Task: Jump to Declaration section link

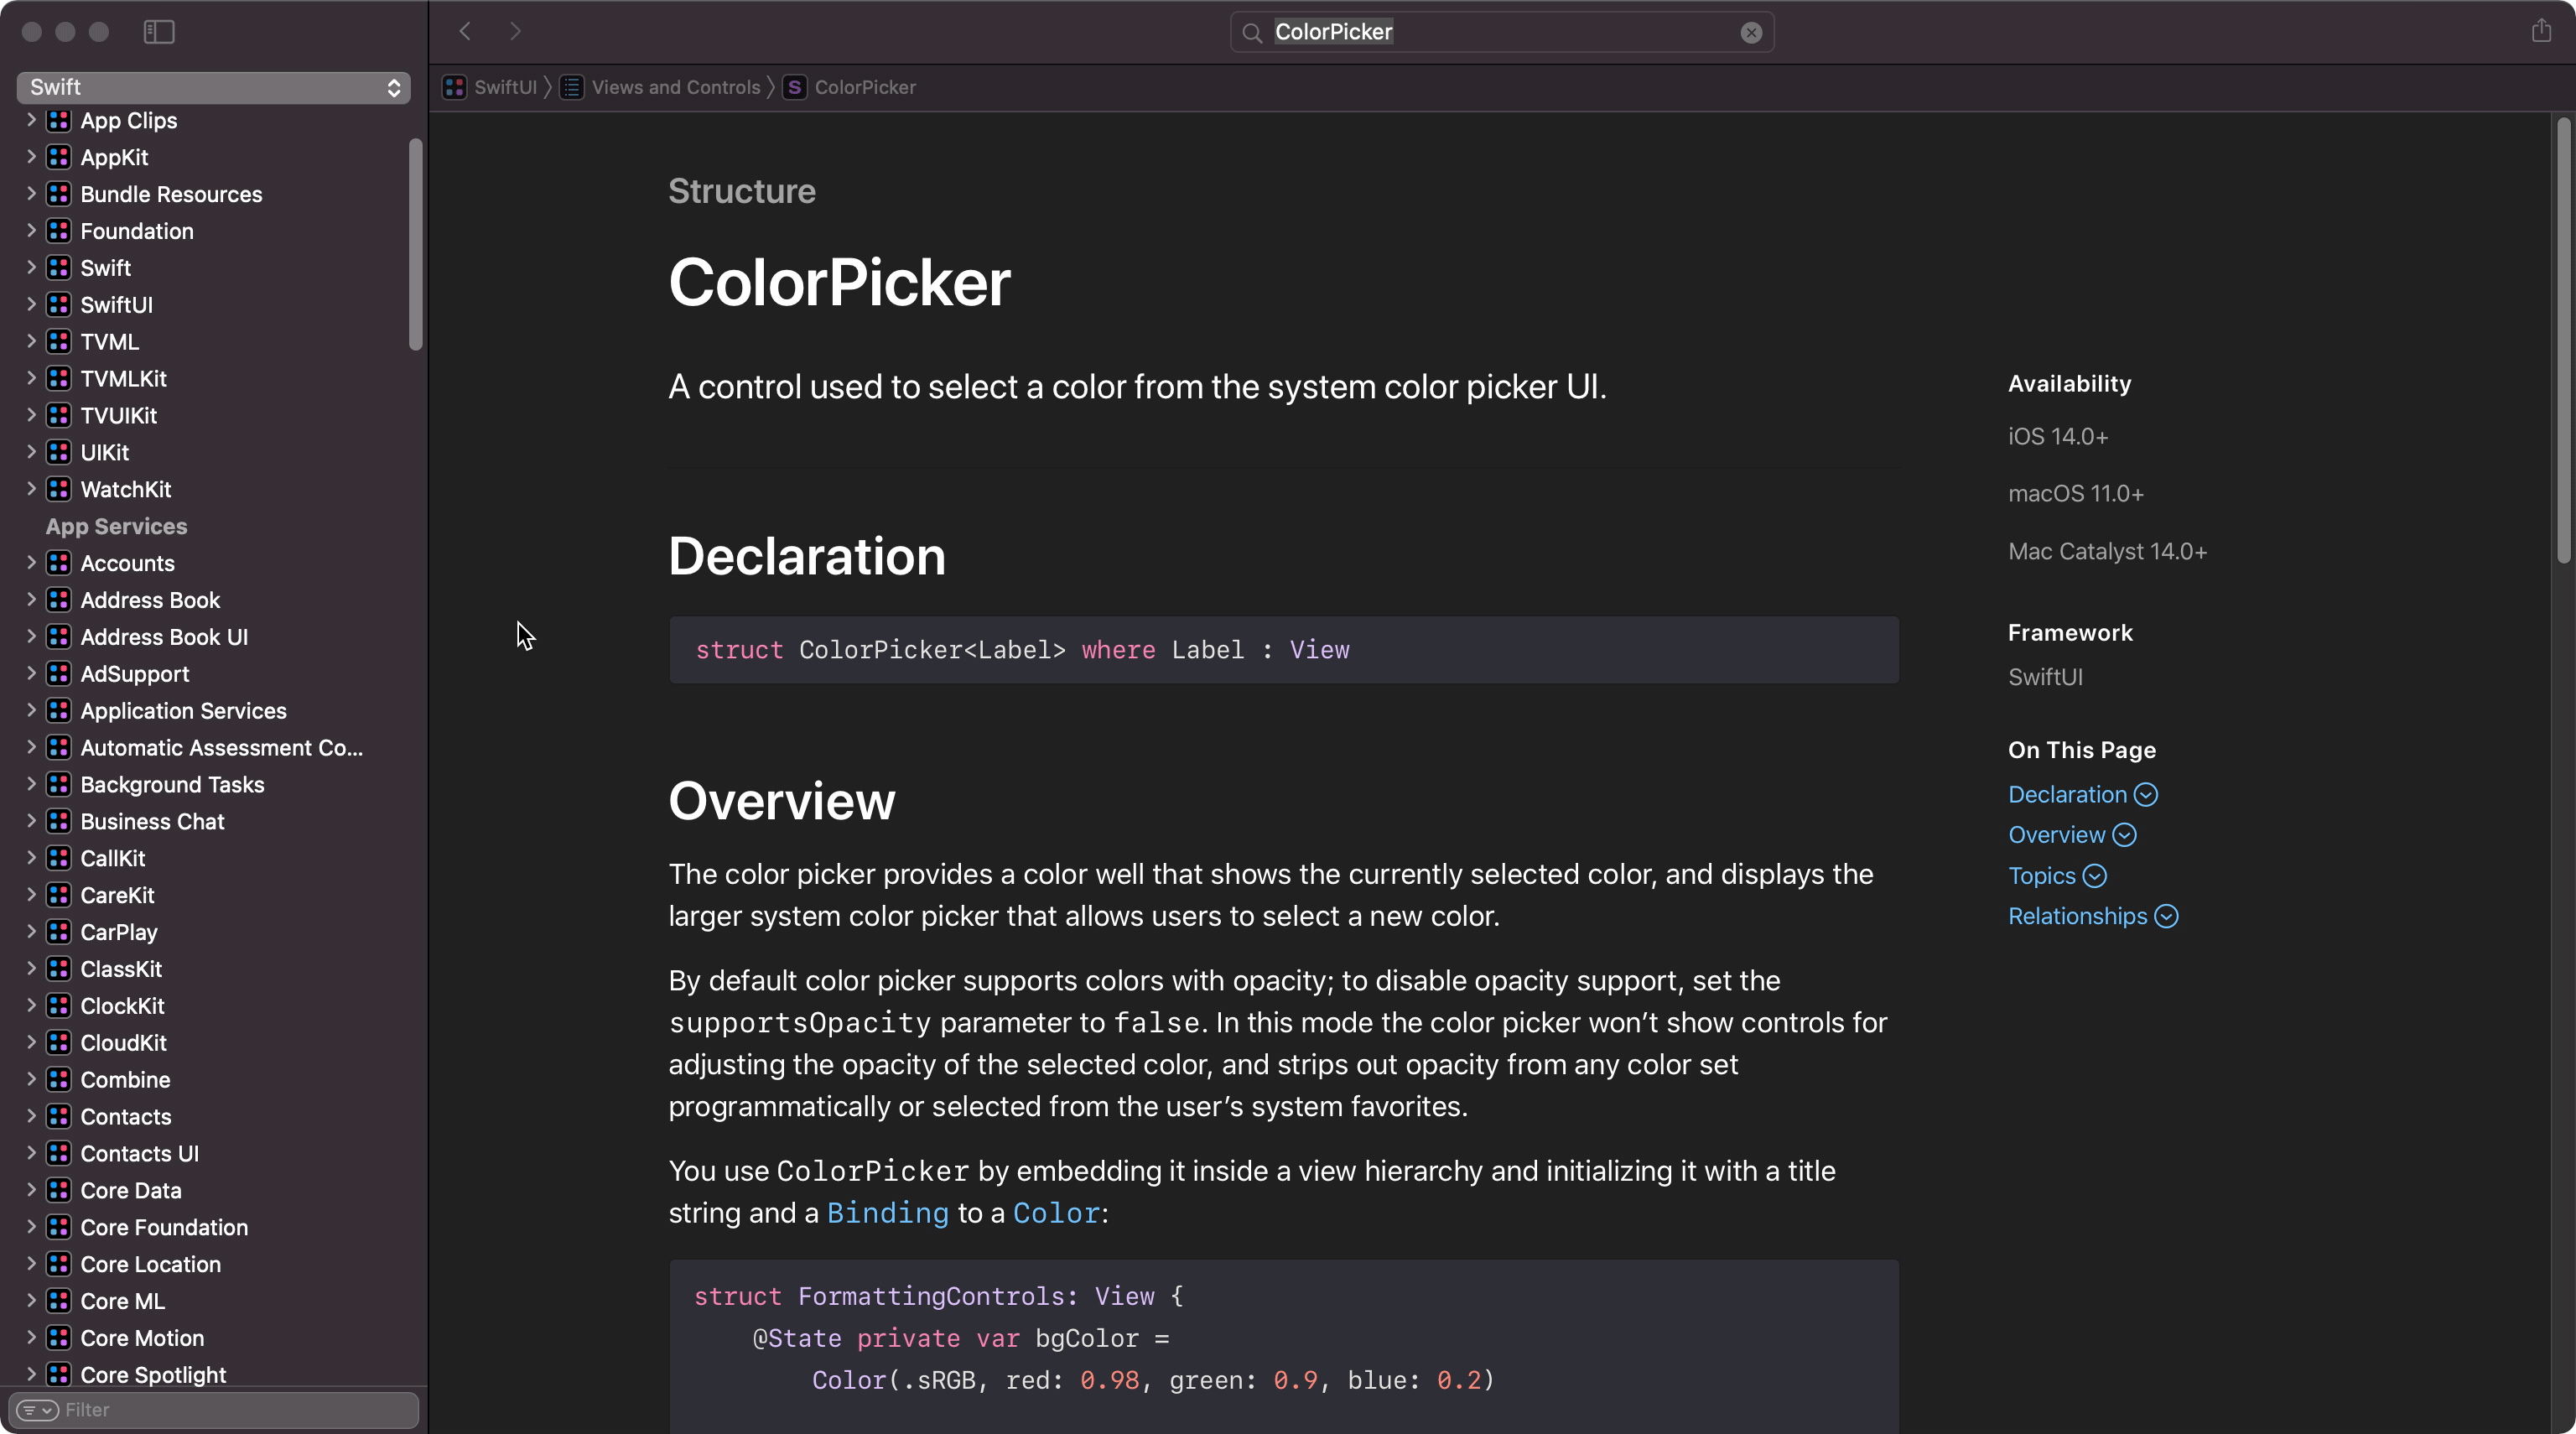Action: click(2082, 794)
